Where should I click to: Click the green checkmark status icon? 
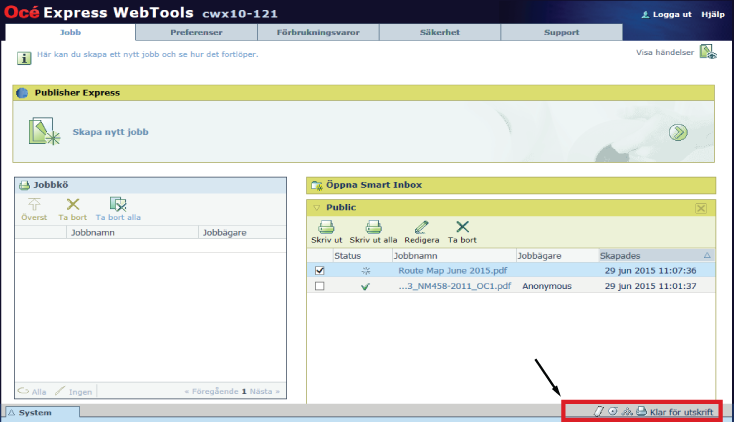365,286
